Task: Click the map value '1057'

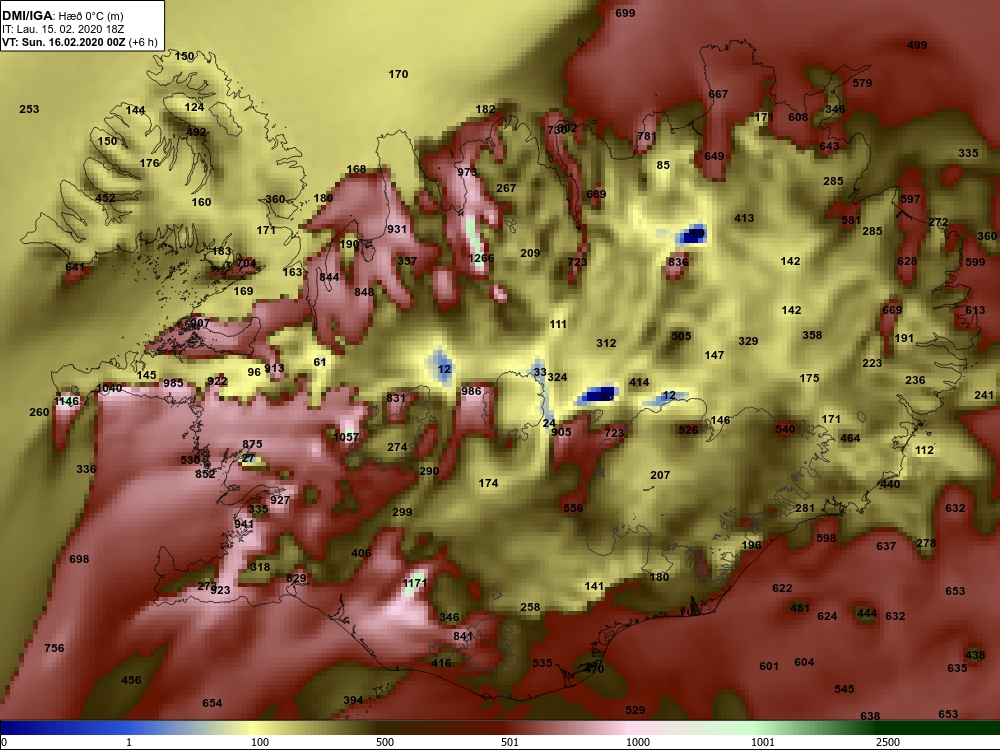Action: tap(346, 437)
